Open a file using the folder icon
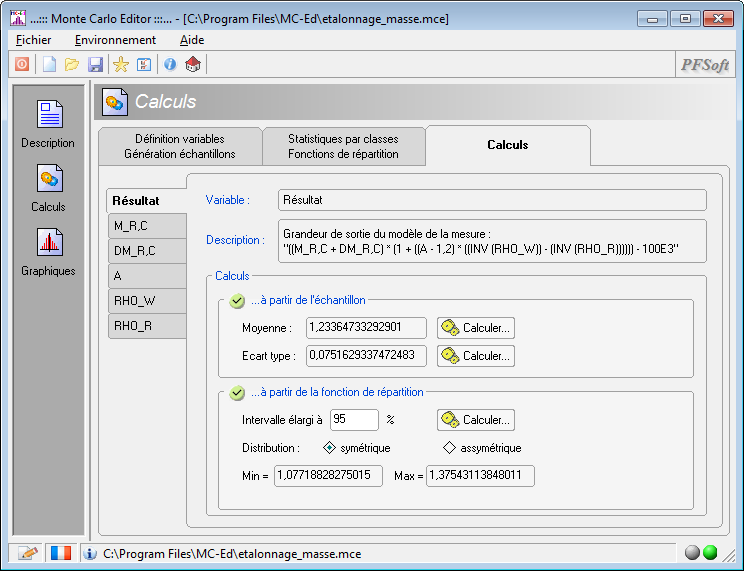This screenshot has height=571, width=744. point(72,64)
